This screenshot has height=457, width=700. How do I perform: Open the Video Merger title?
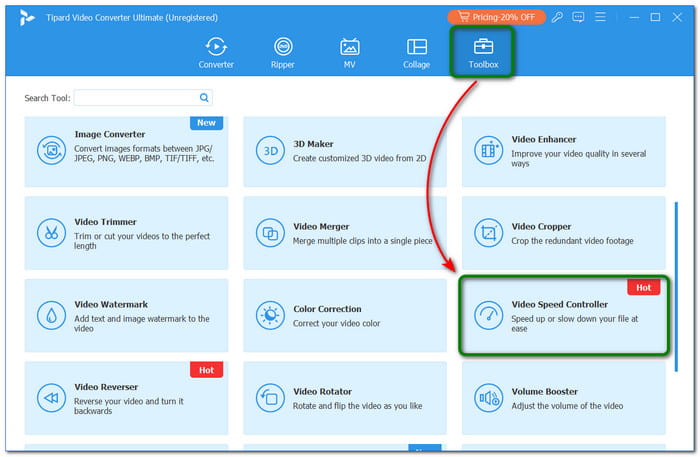pyautogui.click(x=321, y=226)
